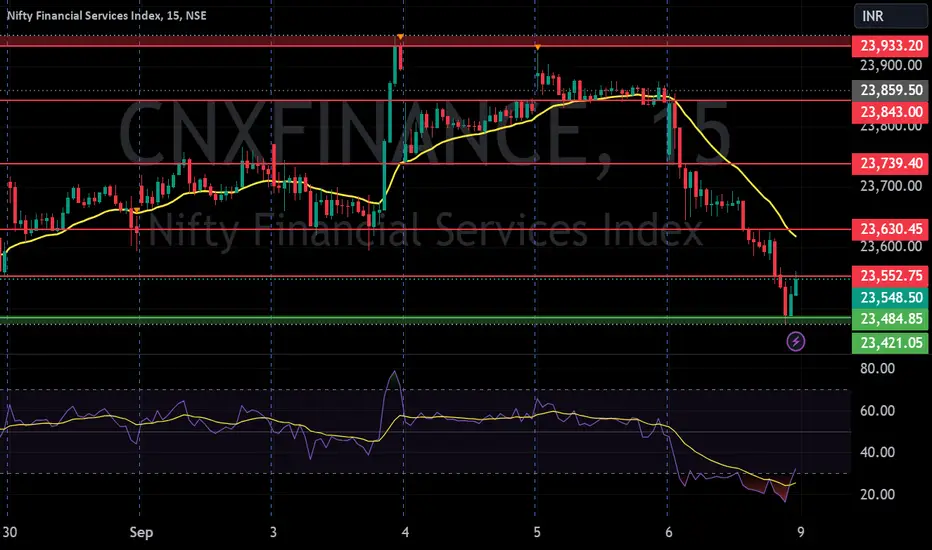Click the 4 date label on time axis
The image size is (932, 550).
[405, 532]
